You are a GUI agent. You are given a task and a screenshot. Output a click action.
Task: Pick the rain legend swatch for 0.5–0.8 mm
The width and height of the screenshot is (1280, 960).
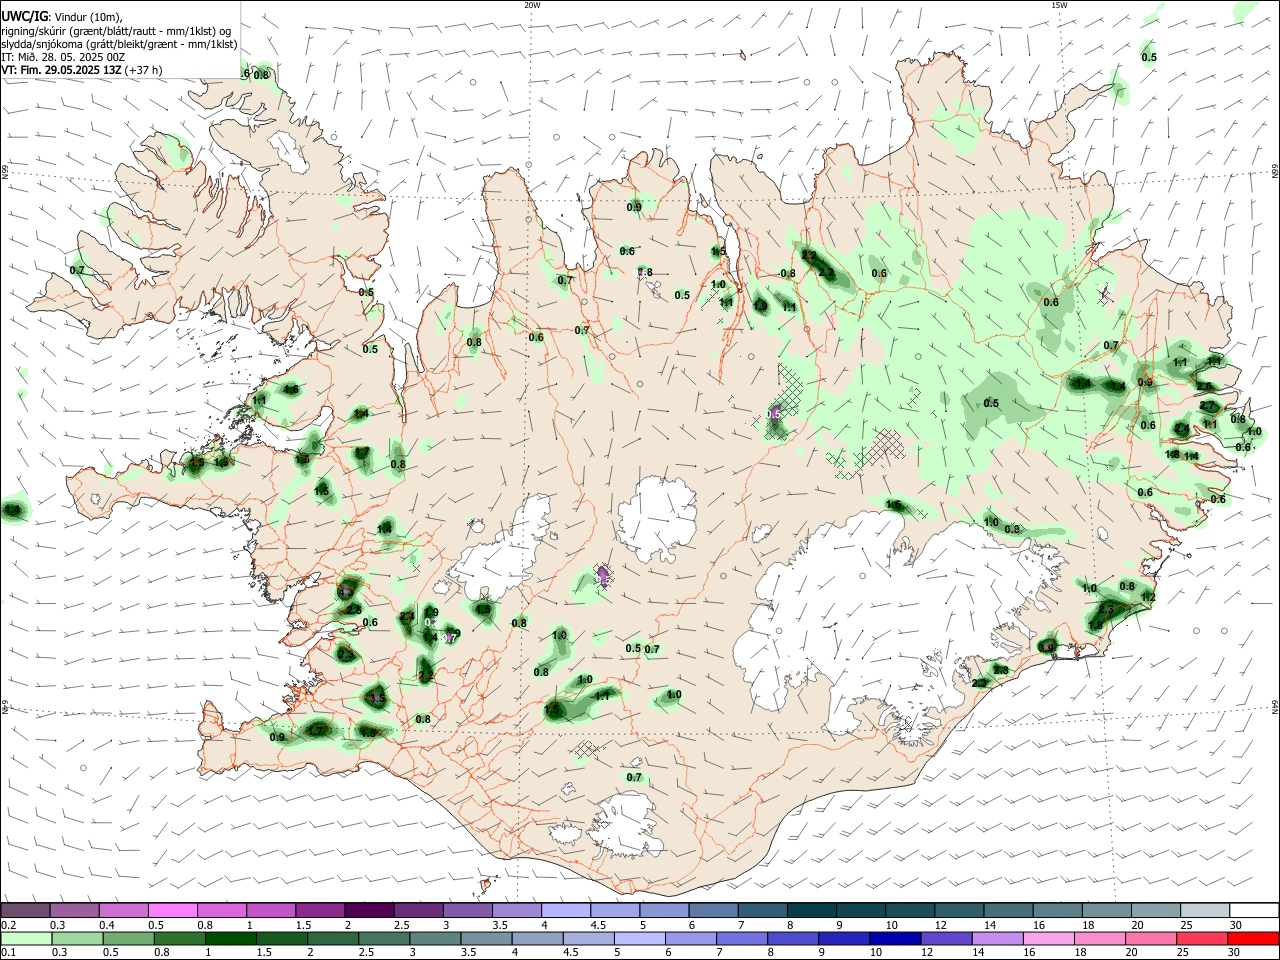click(x=128, y=938)
